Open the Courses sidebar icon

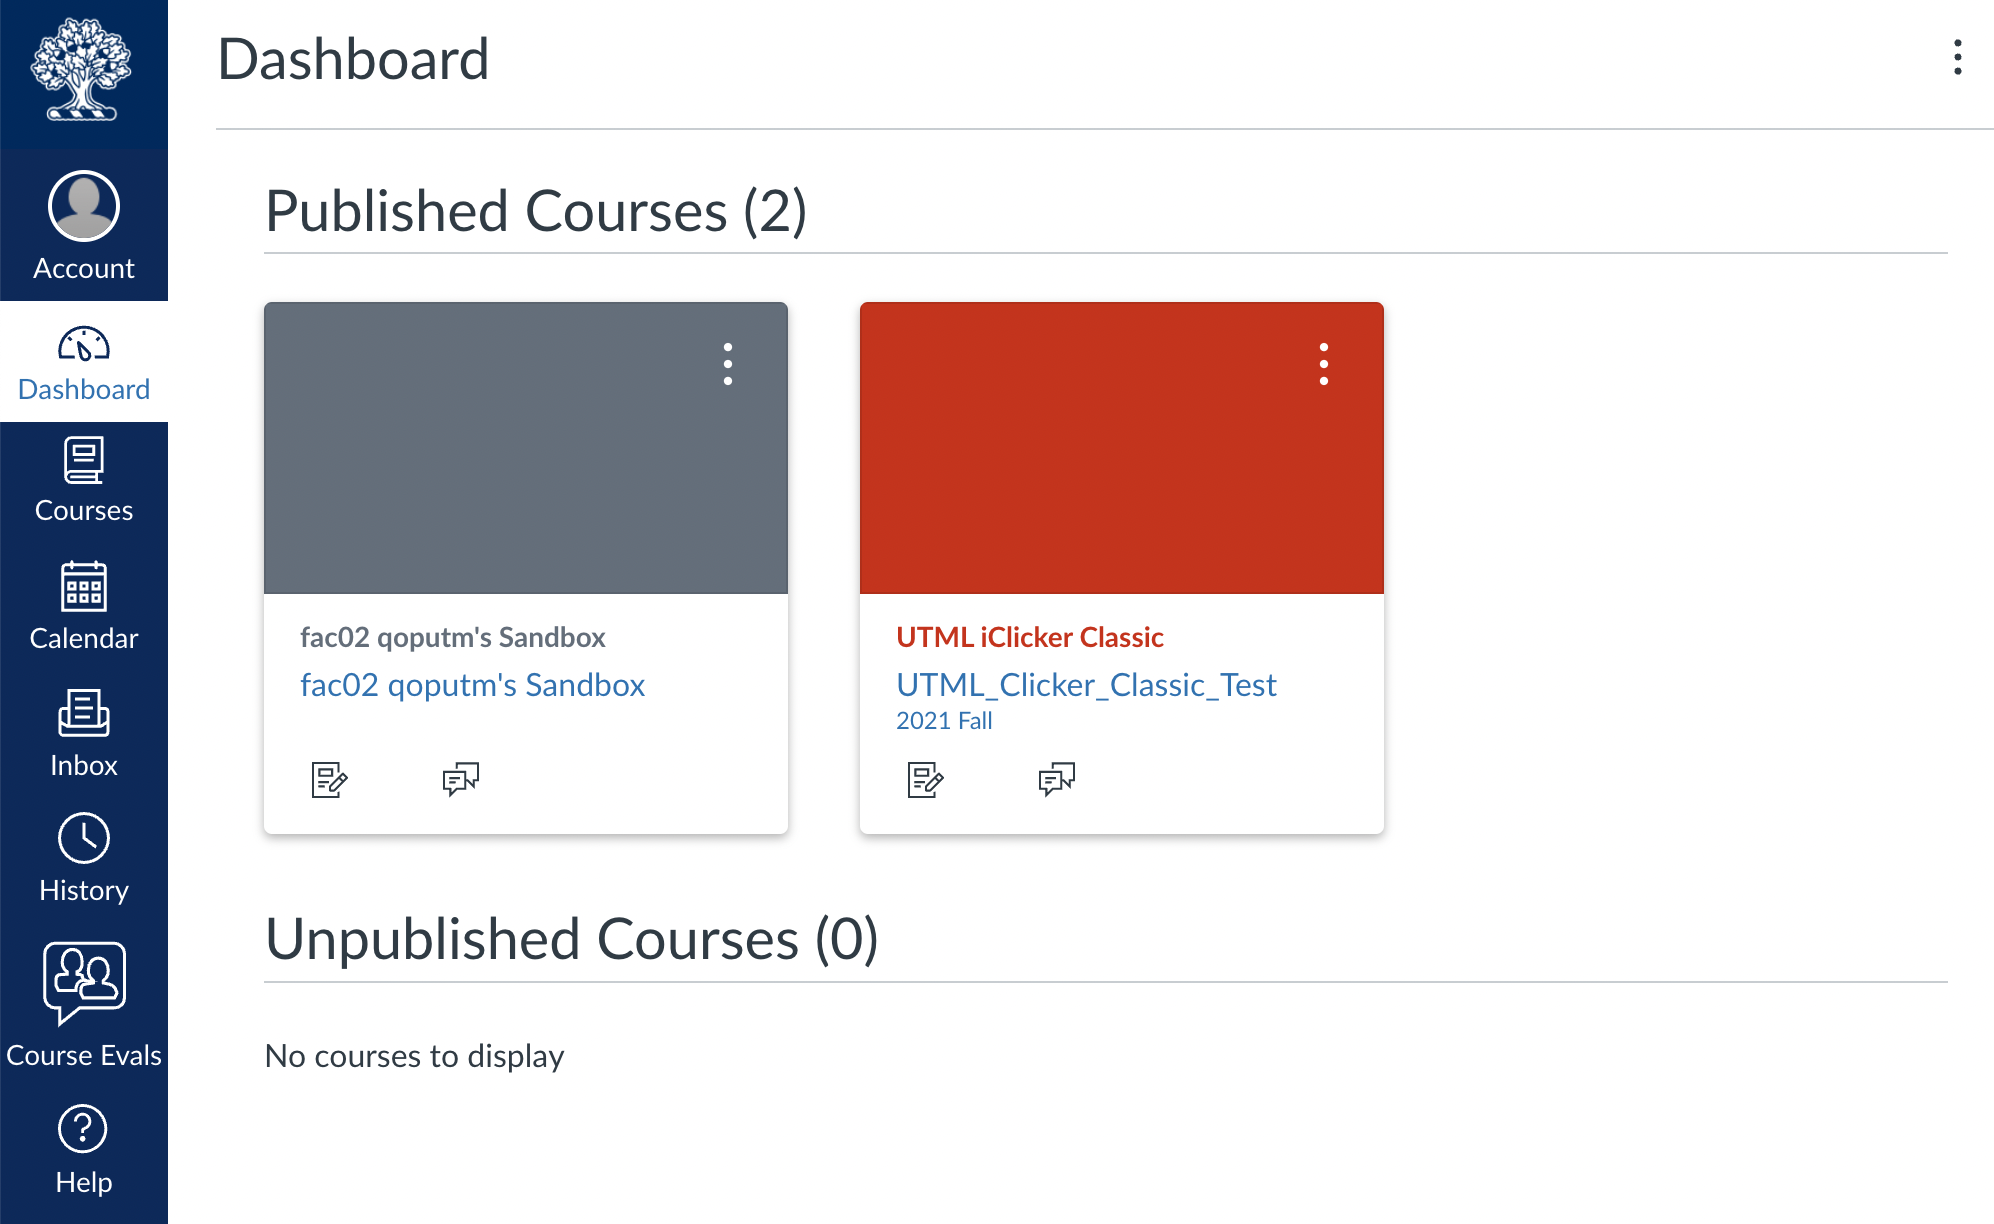click(x=84, y=481)
